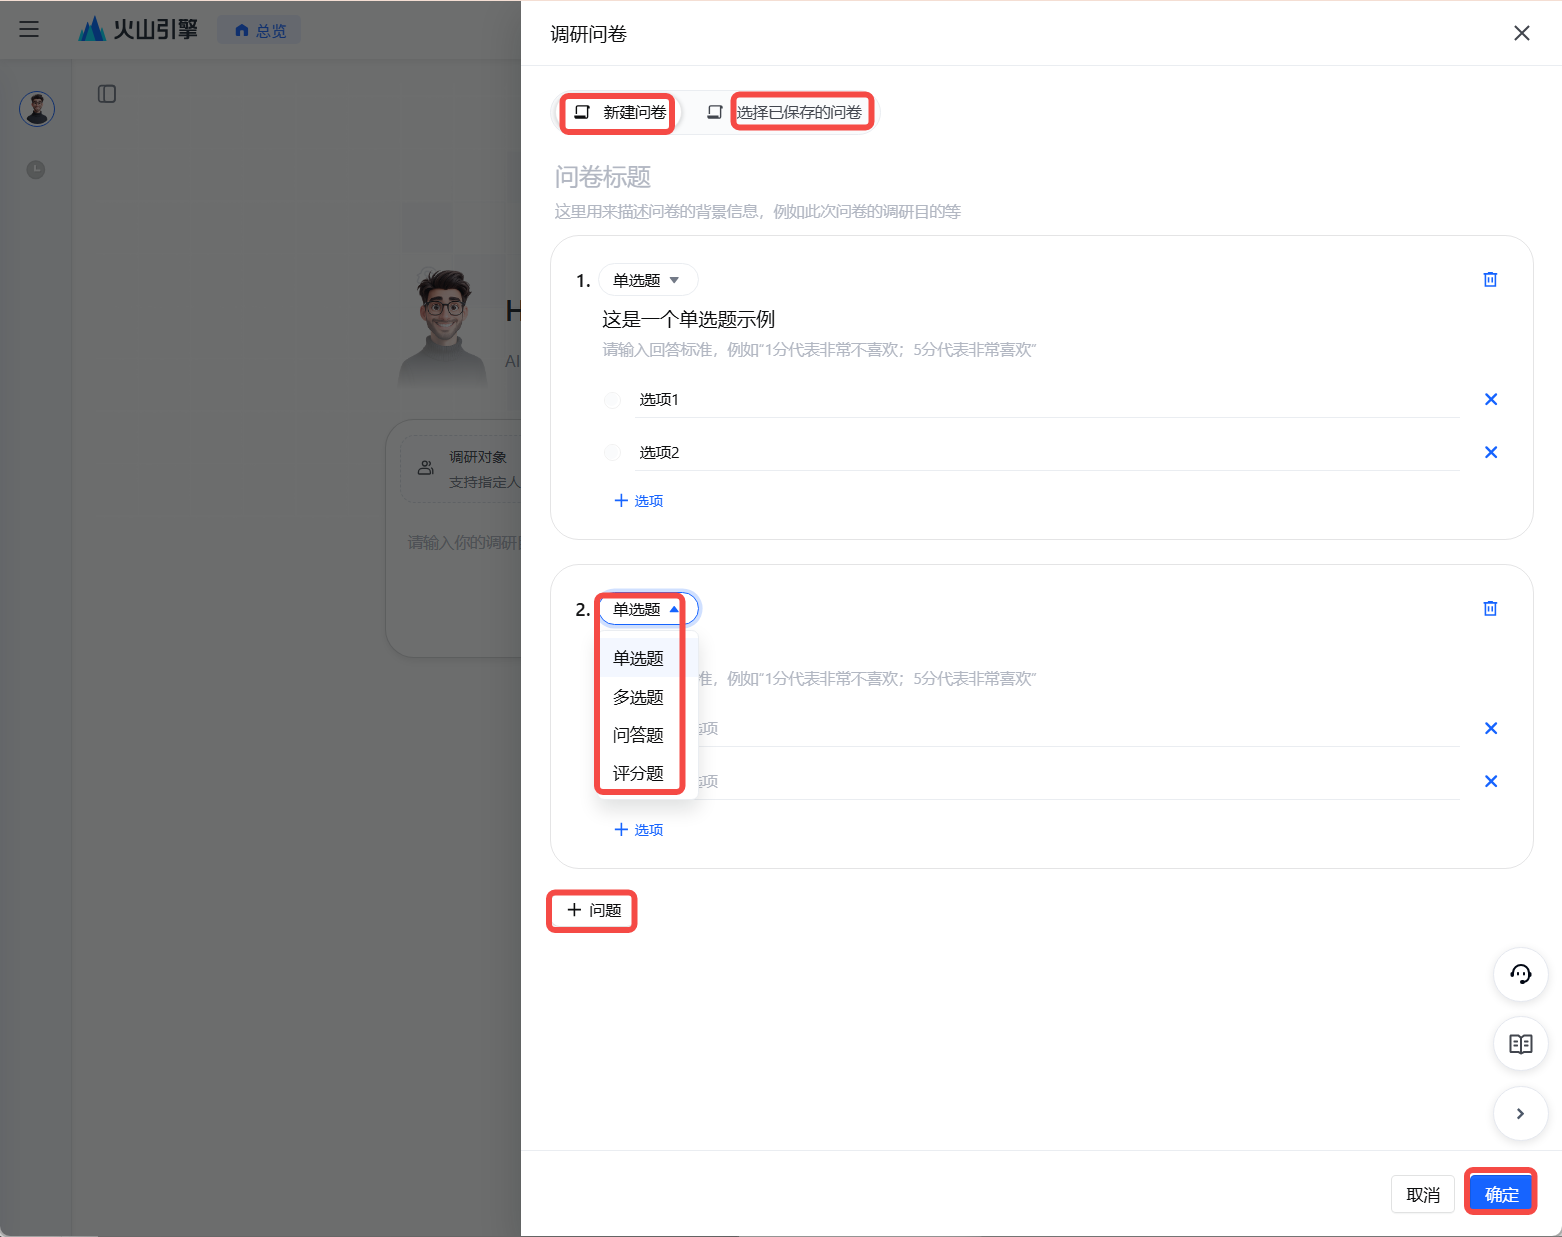Image resolution: width=1562 pixels, height=1237 pixels.
Task: Add an option to question 2
Action: pos(638,830)
